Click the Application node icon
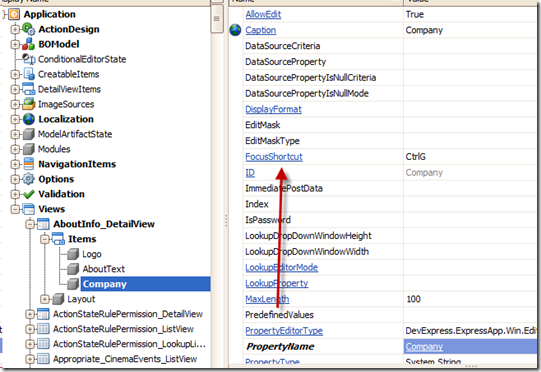Screen dimensions: 541x372 click(14, 14)
